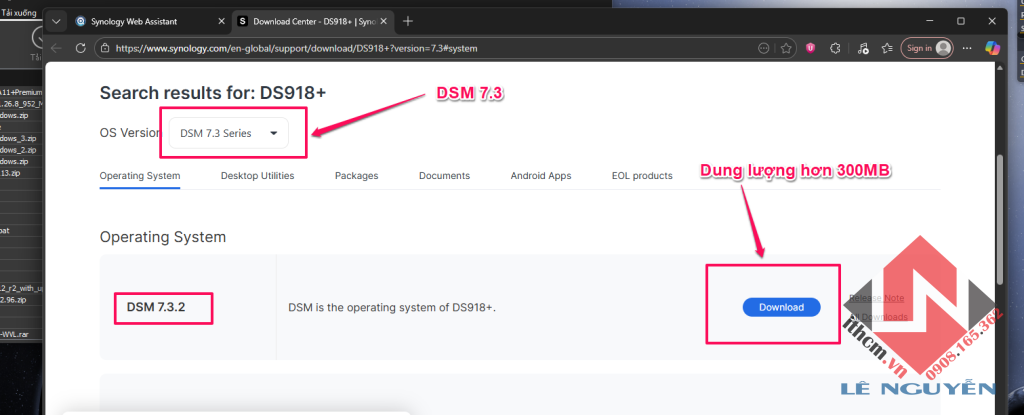Open the Copilot sidebar icon

tap(993, 48)
